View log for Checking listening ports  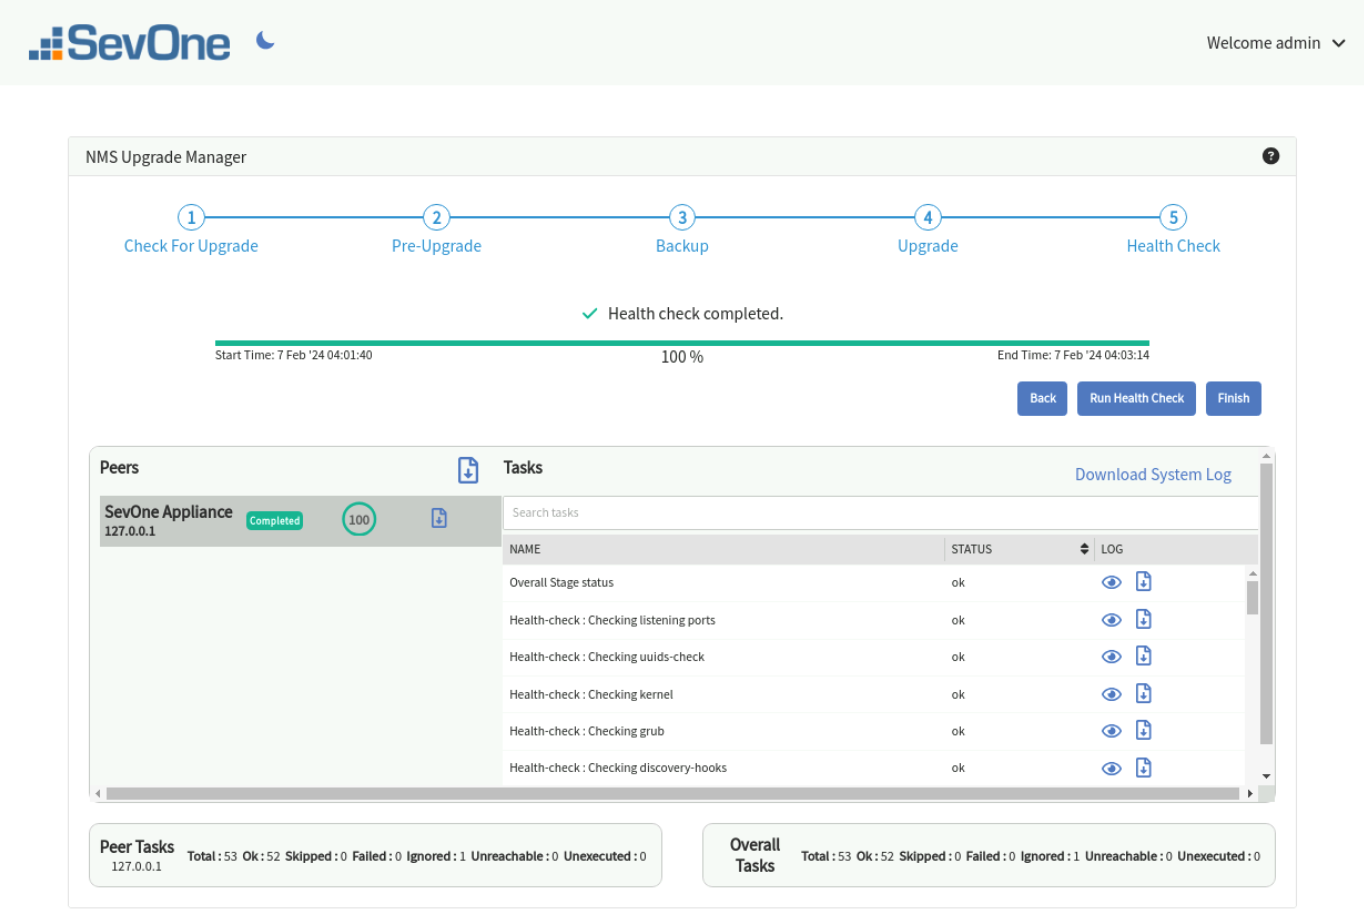pos(1111,620)
